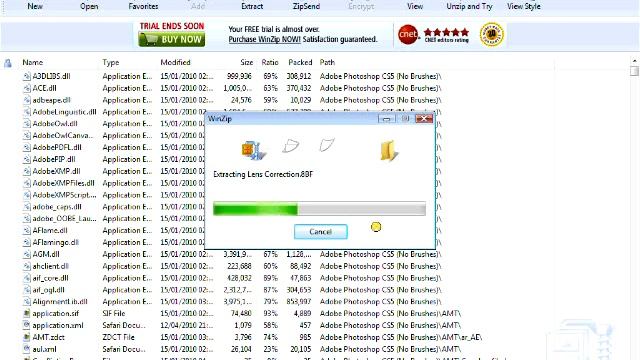Screen dimensions: 640x360
Task: Click the file list scrollbar thumb
Action: coord(634,71)
